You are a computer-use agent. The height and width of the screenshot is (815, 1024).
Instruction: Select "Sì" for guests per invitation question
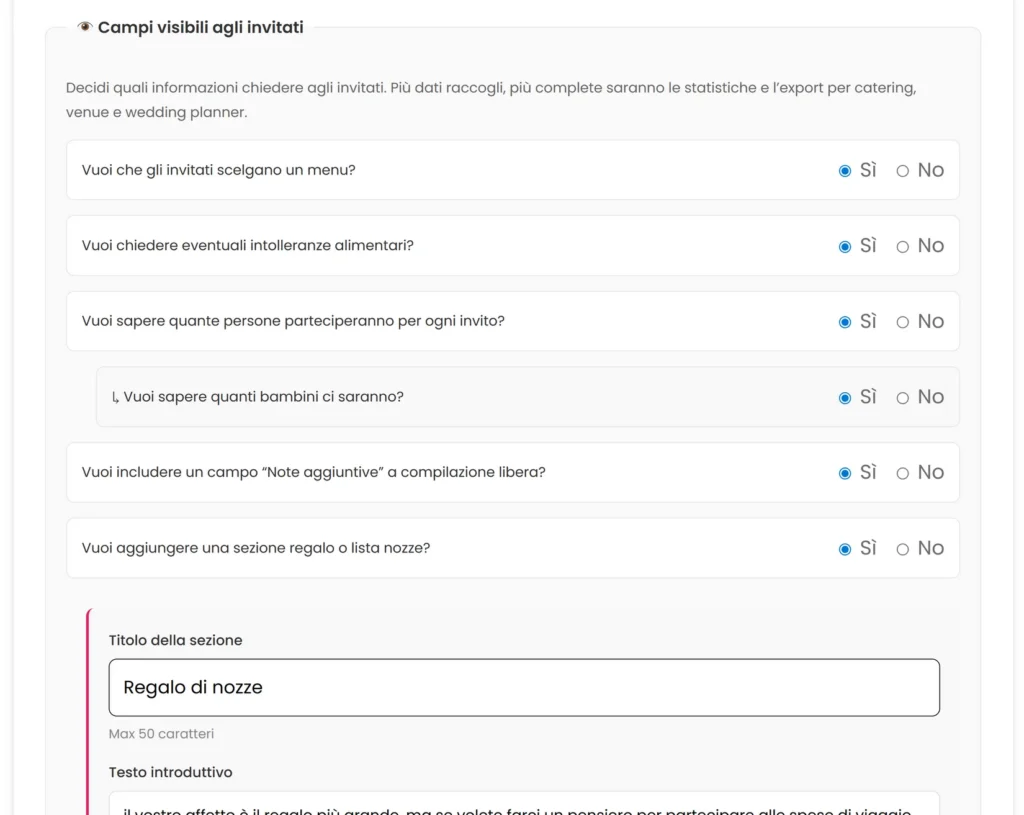tap(845, 321)
